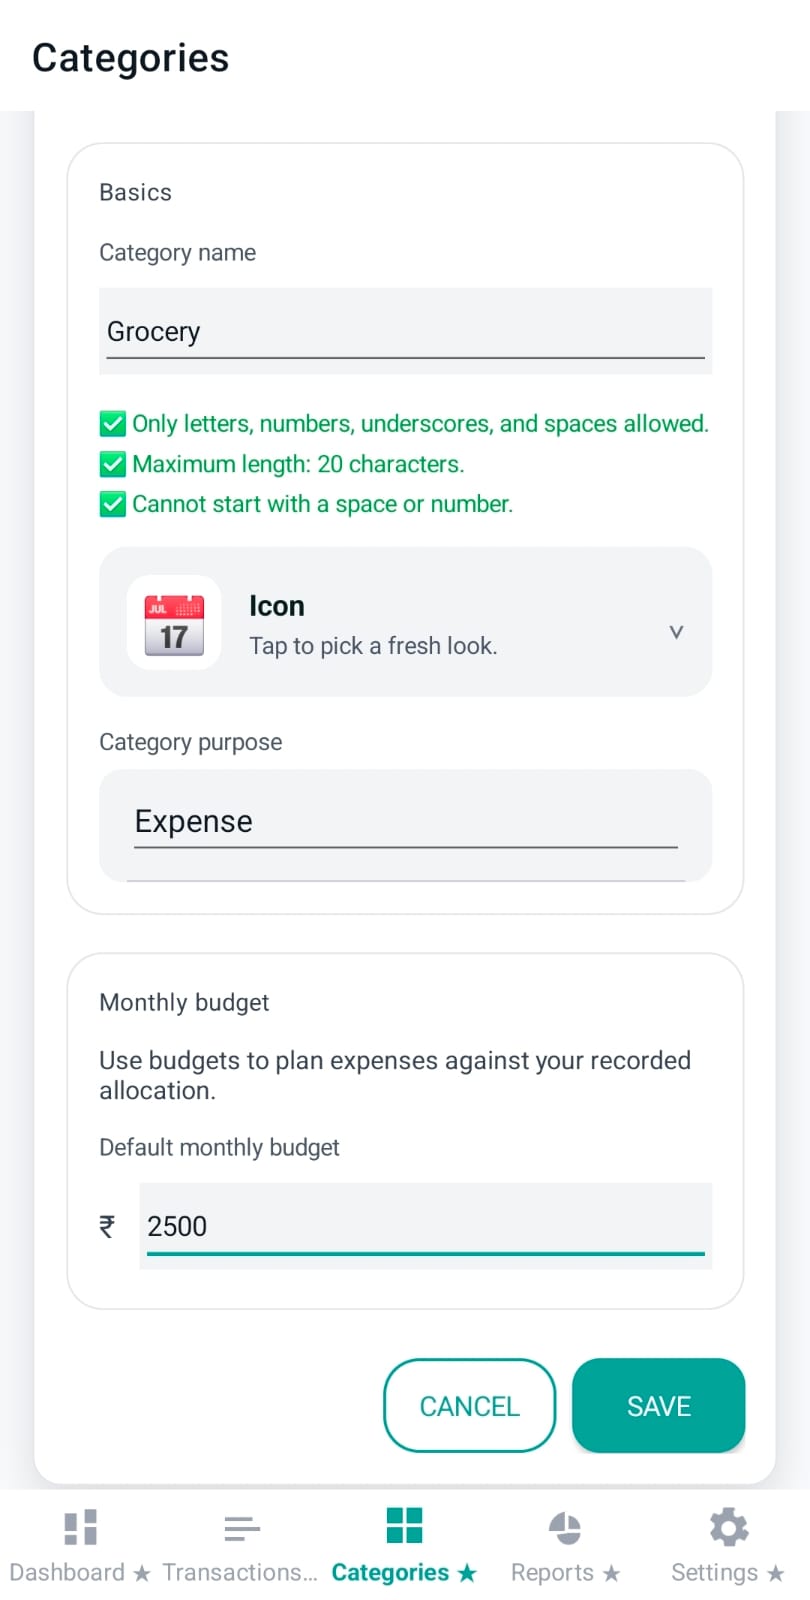Tap the maximum length validation checkmark
The height and width of the screenshot is (1600, 810).
(113, 464)
